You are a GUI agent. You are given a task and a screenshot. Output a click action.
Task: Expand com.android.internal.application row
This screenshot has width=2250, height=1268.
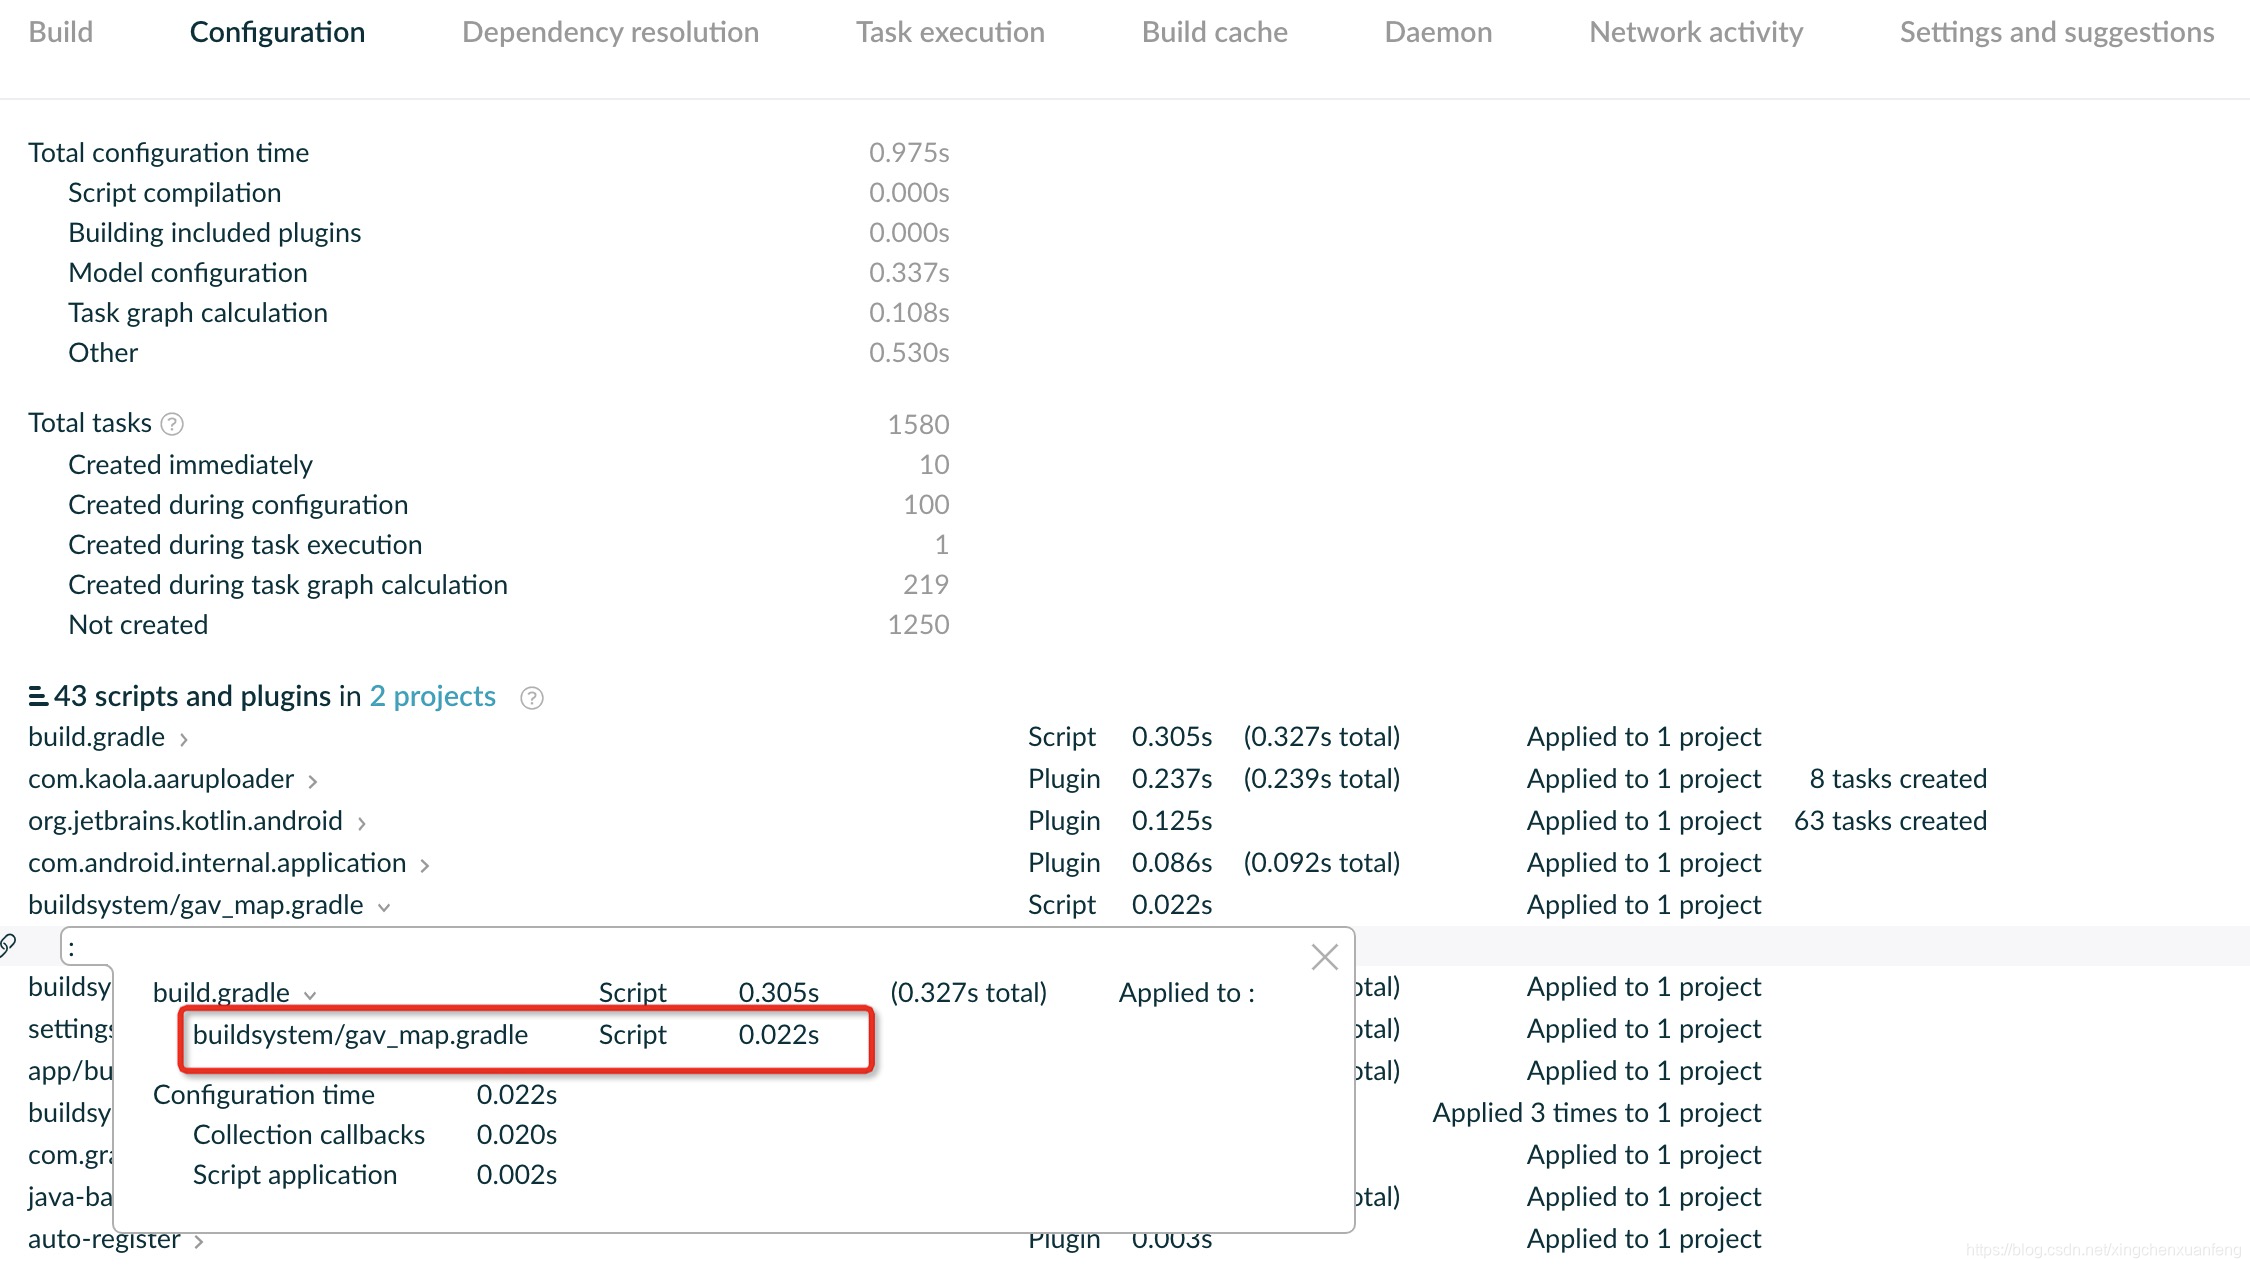(x=425, y=866)
